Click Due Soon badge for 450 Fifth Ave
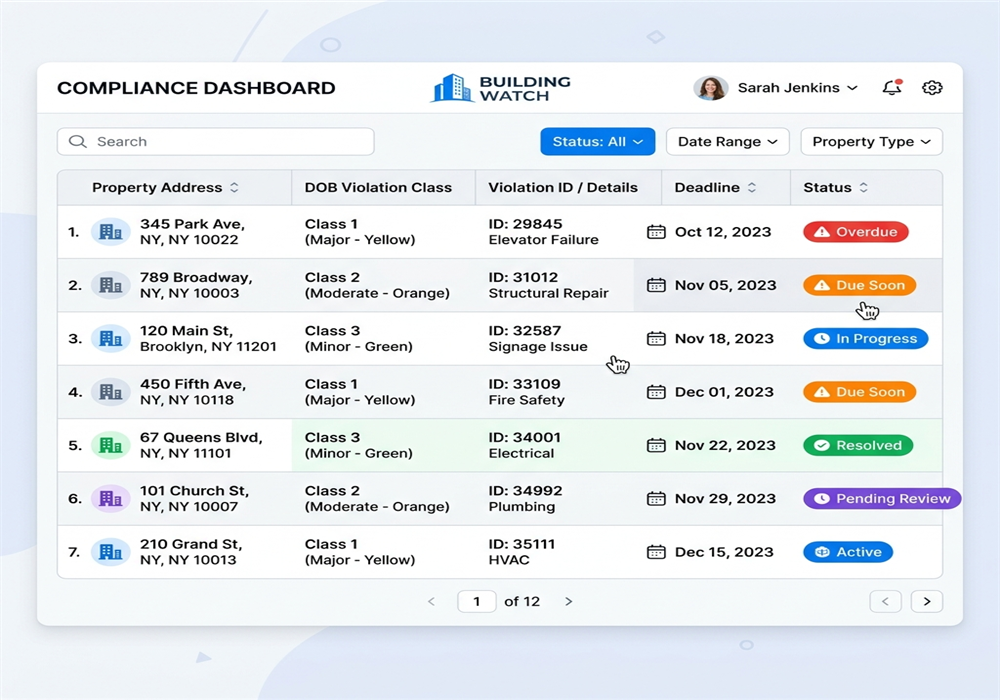The width and height of the screenshot is (1000, 700). tap(860, 392)
